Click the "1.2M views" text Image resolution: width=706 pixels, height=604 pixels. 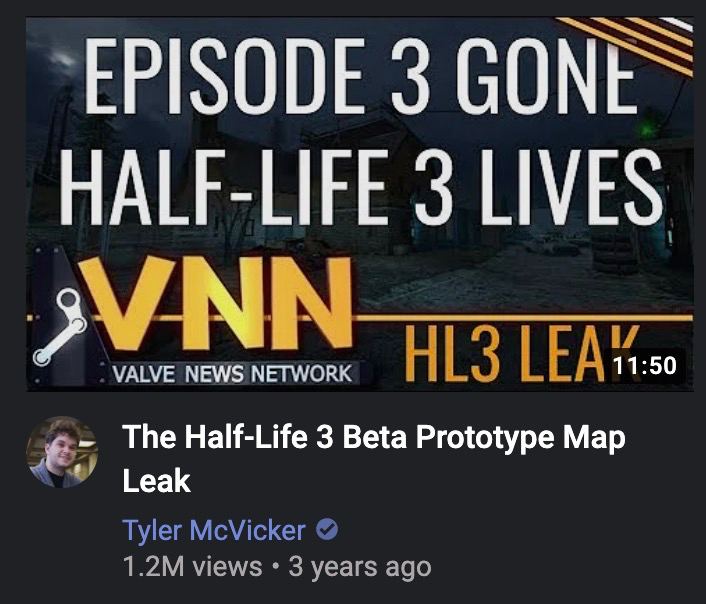[192, 567]
